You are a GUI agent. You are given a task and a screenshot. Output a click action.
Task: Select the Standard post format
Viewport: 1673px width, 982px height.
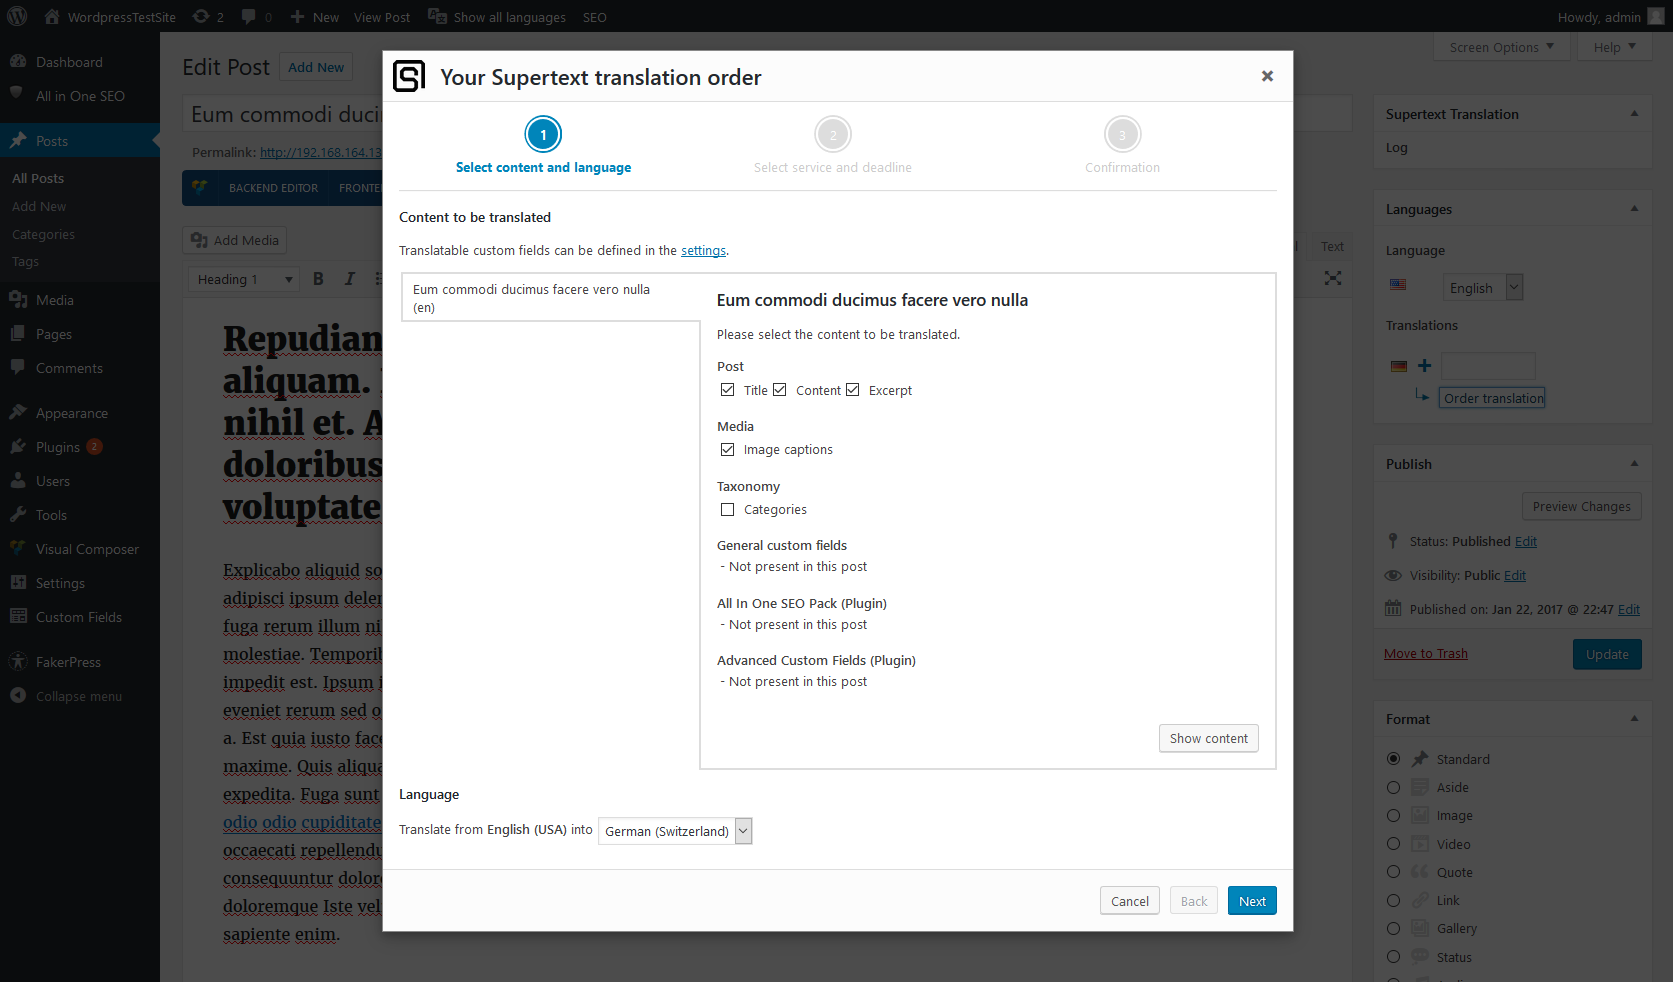click(1393, 759)
